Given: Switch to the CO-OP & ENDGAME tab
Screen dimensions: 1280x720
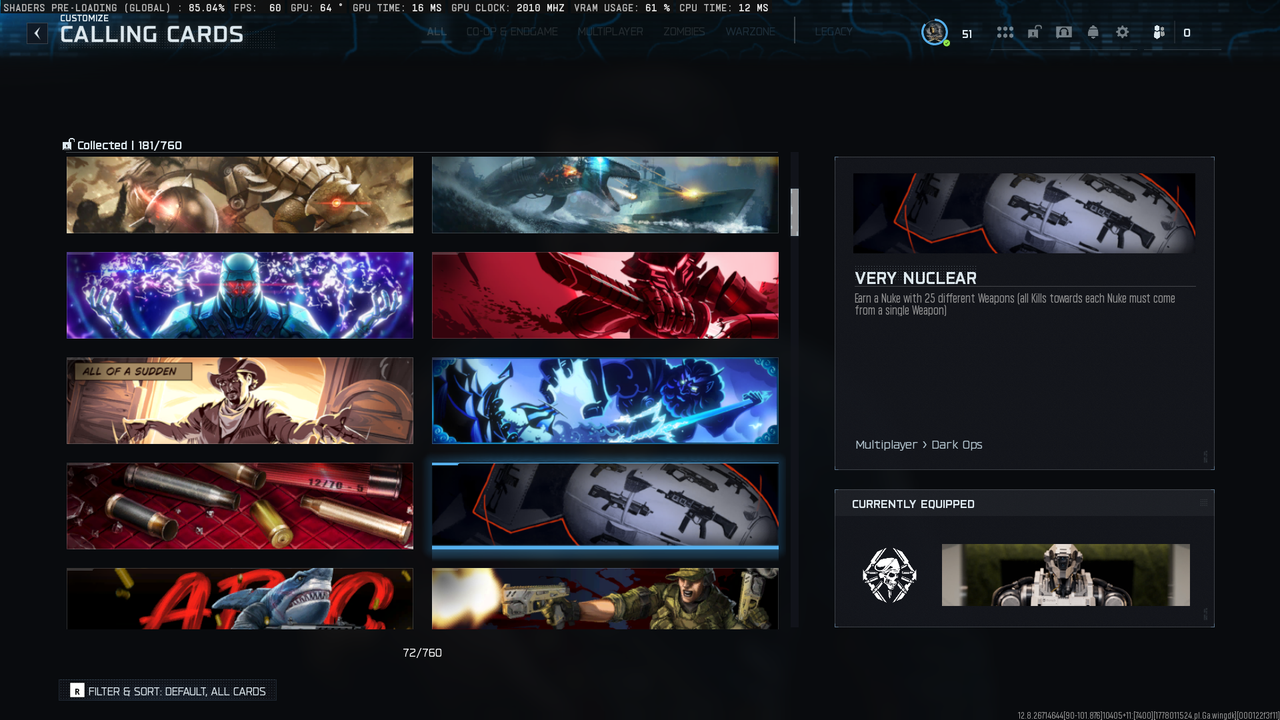Looking at the screenshot, I should pyautogui.click(x=512, y=32).
